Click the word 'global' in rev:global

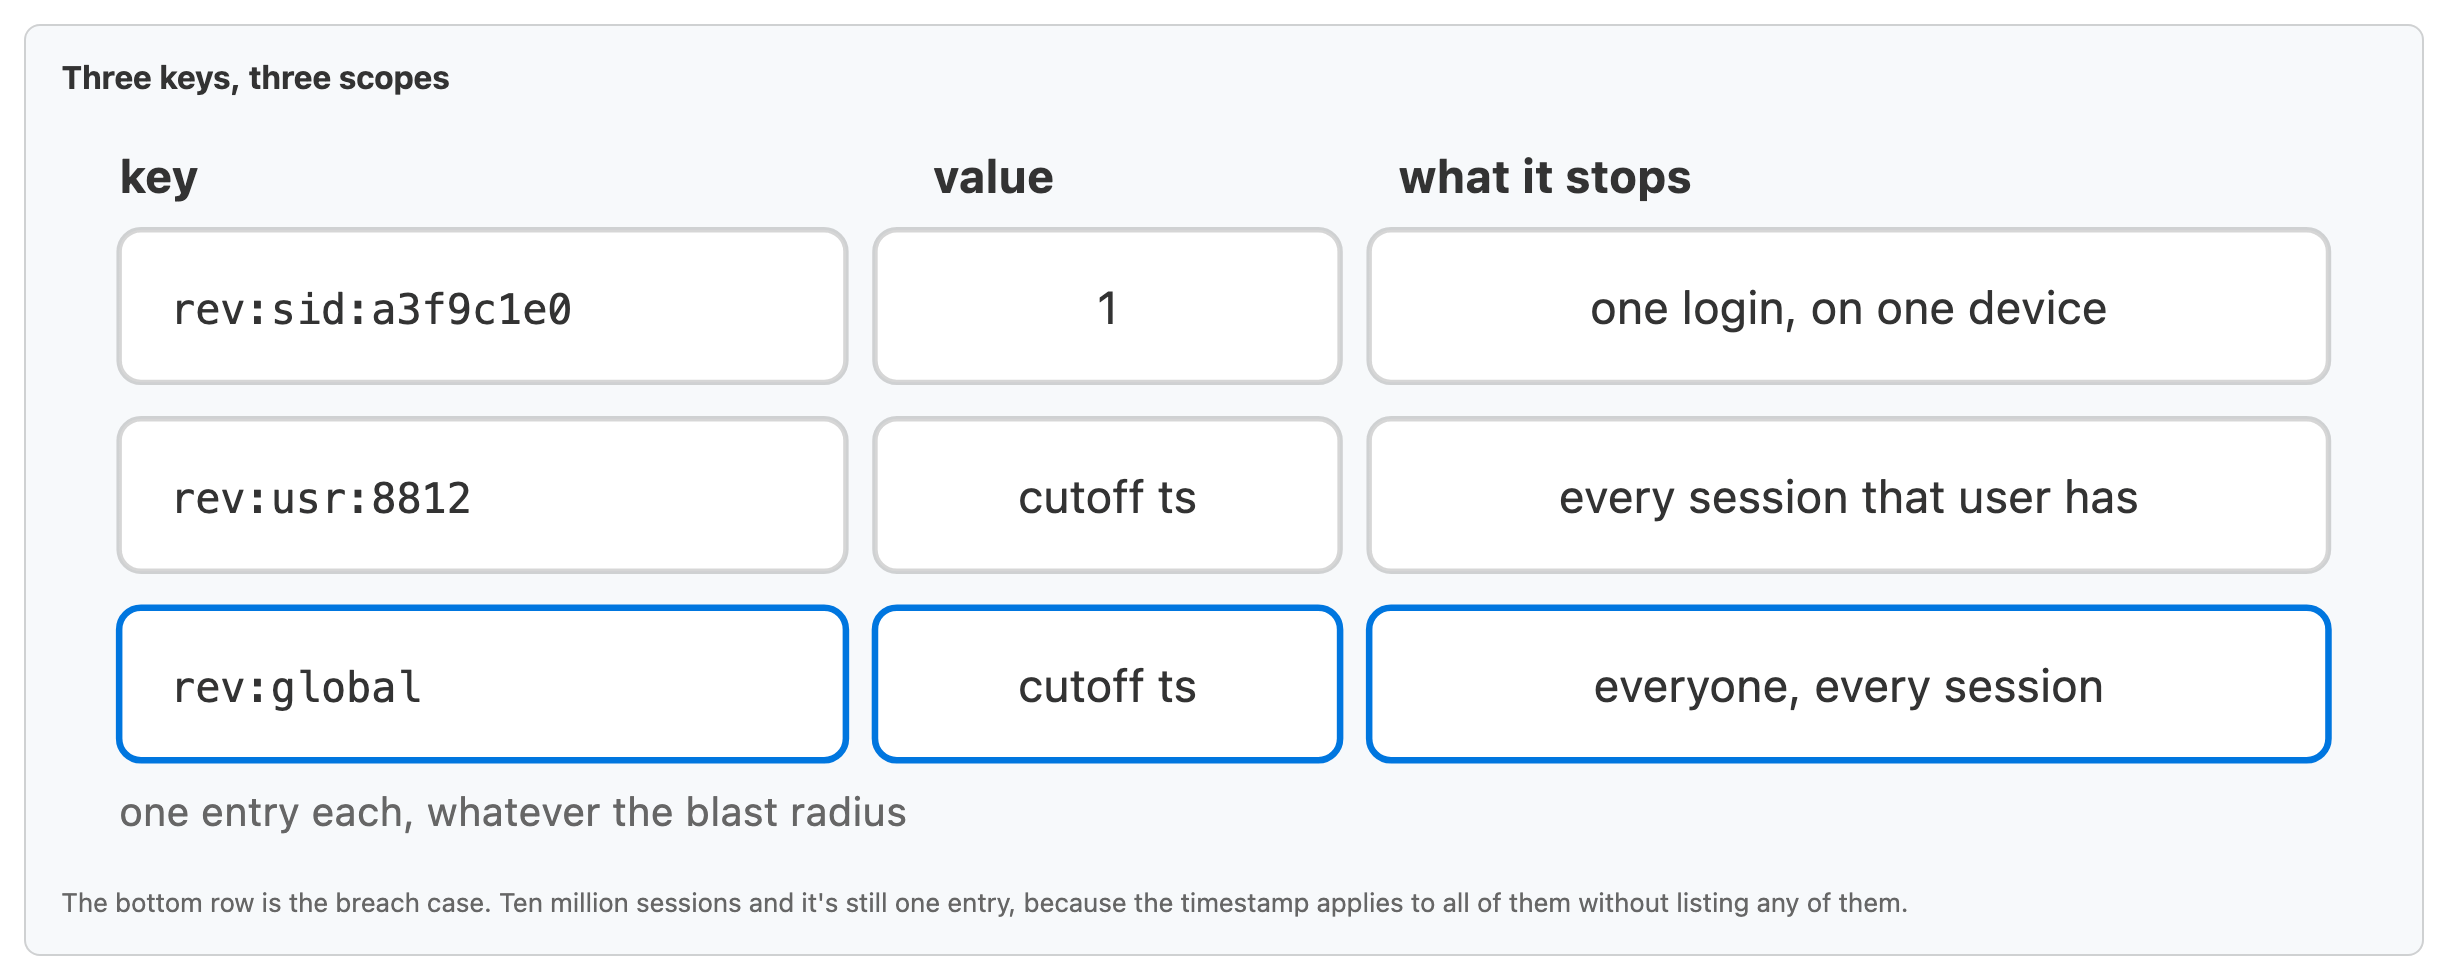click(346, 688)
